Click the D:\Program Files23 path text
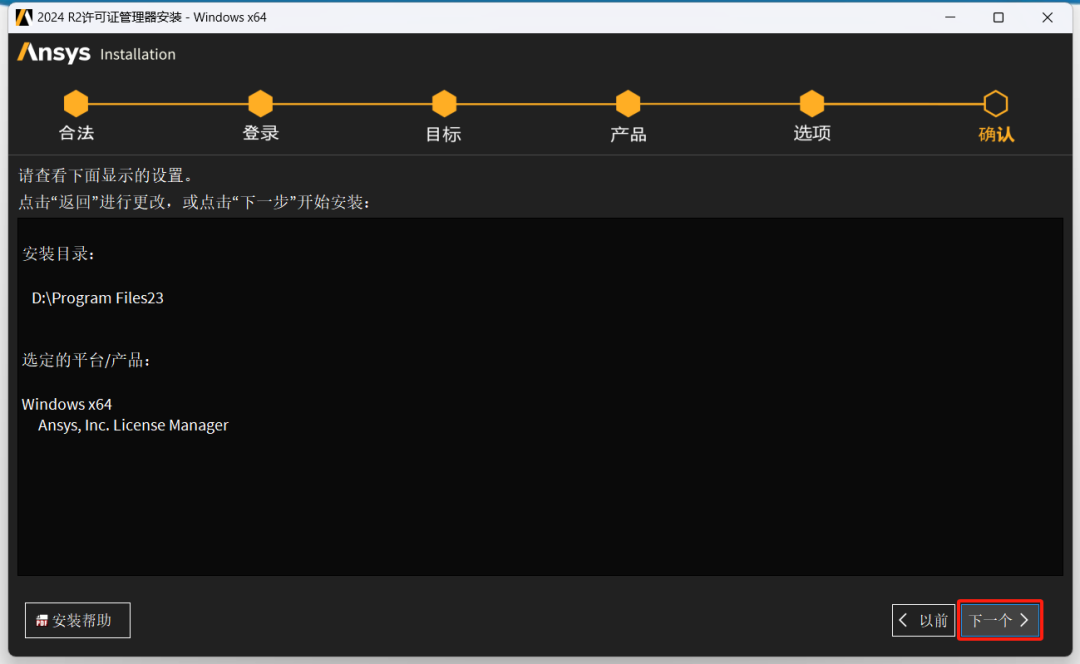1080x664 pixels. tap(98, 298)
